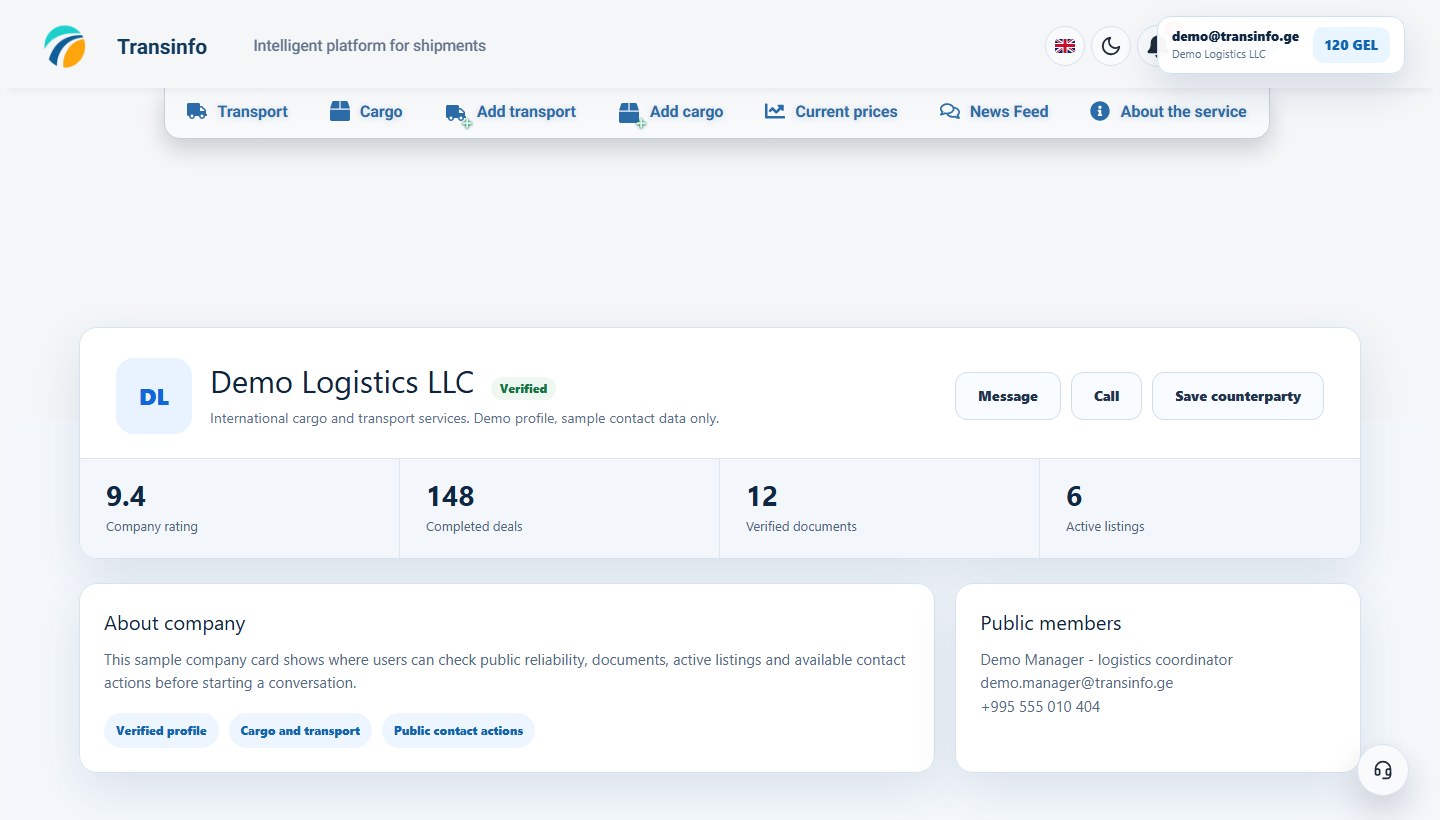The width and height of the screenshot is (1440, 820).
Task: Select Add cargo in navigation
Action: click(671, 112)
